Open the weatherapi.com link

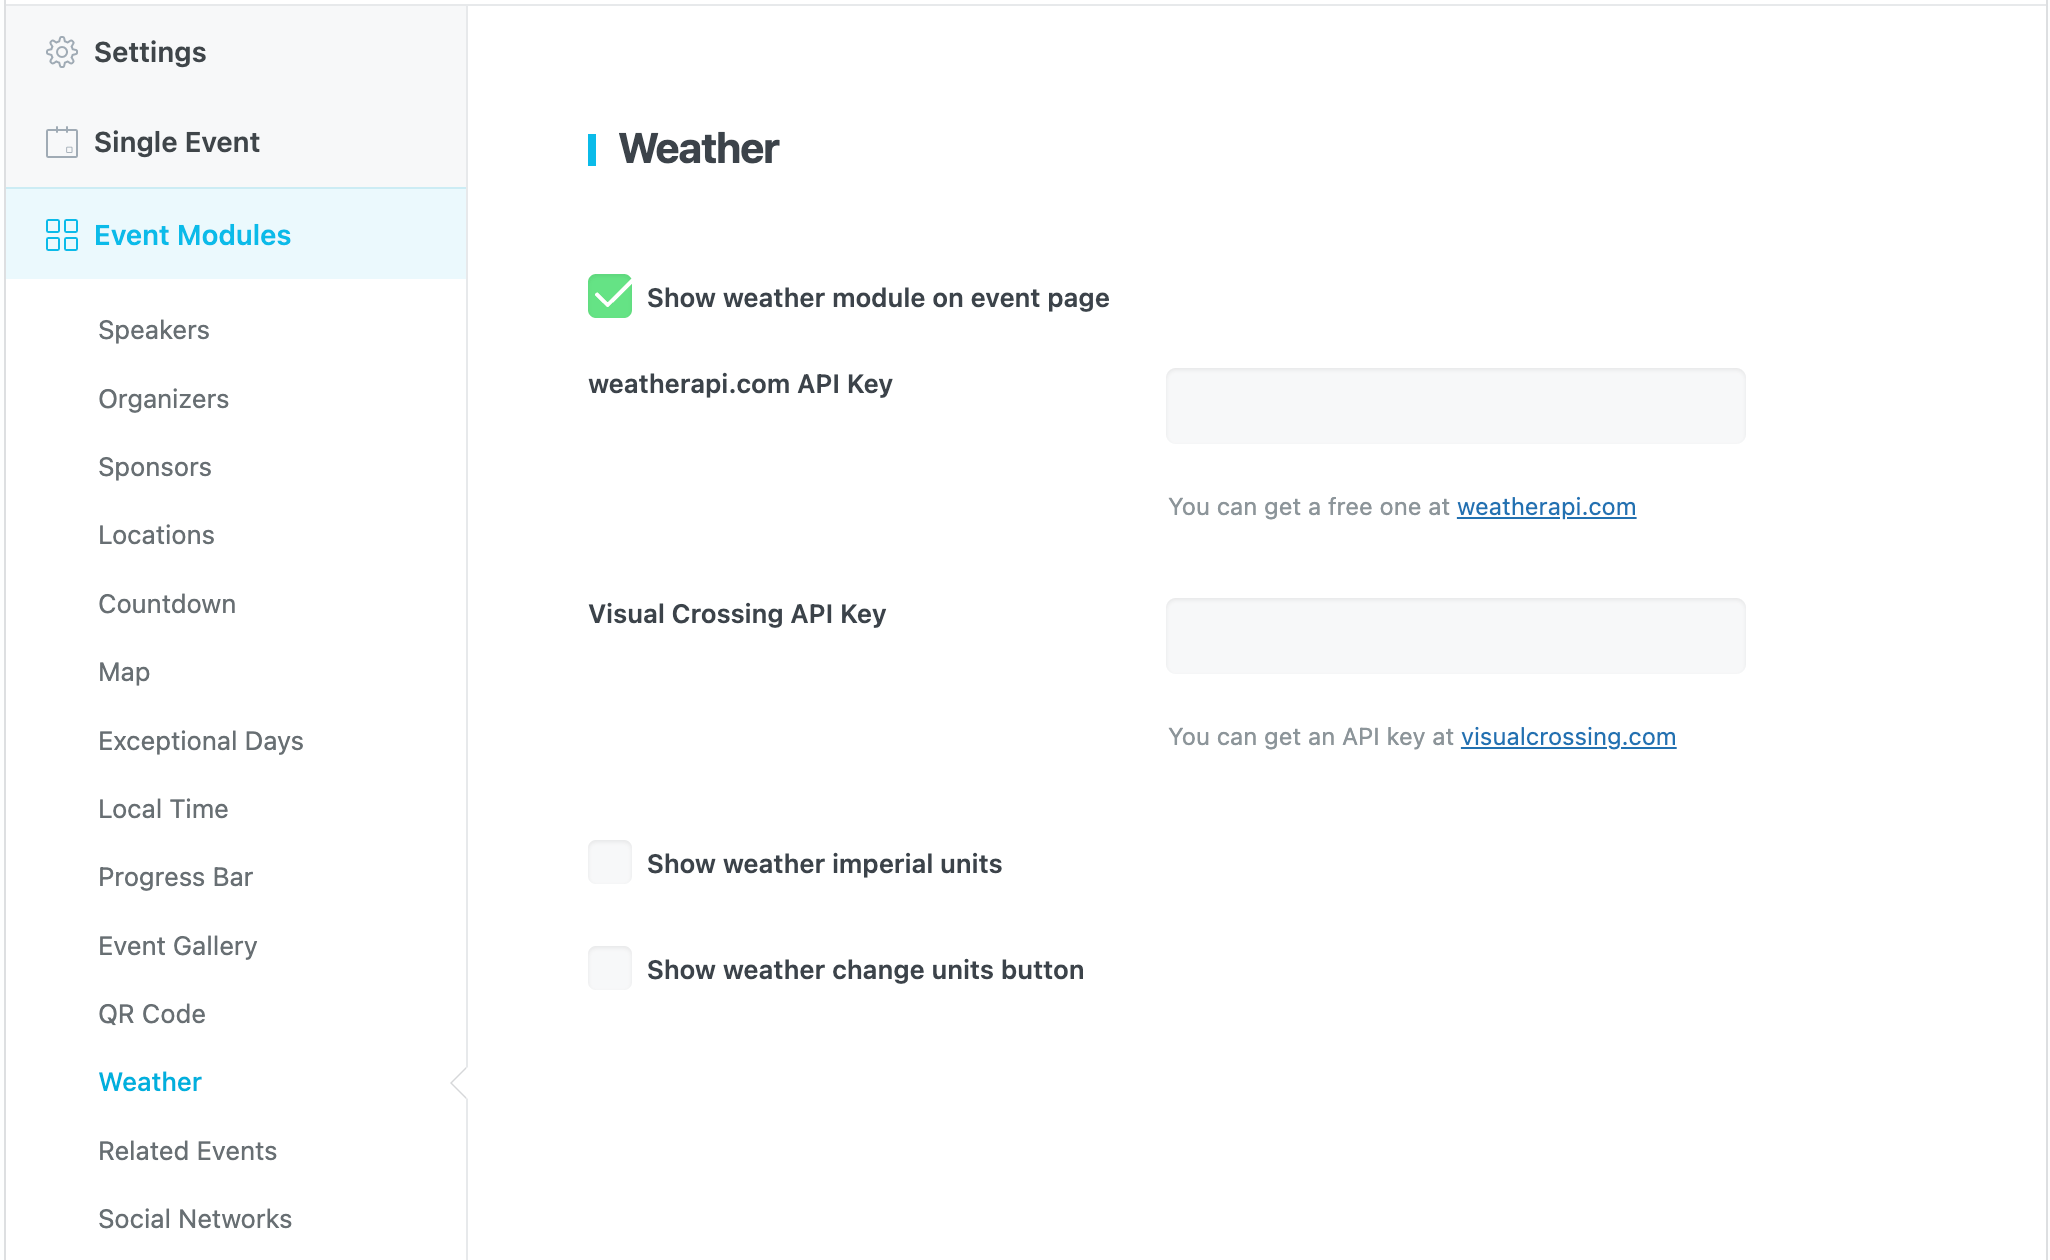[1545, 507]
